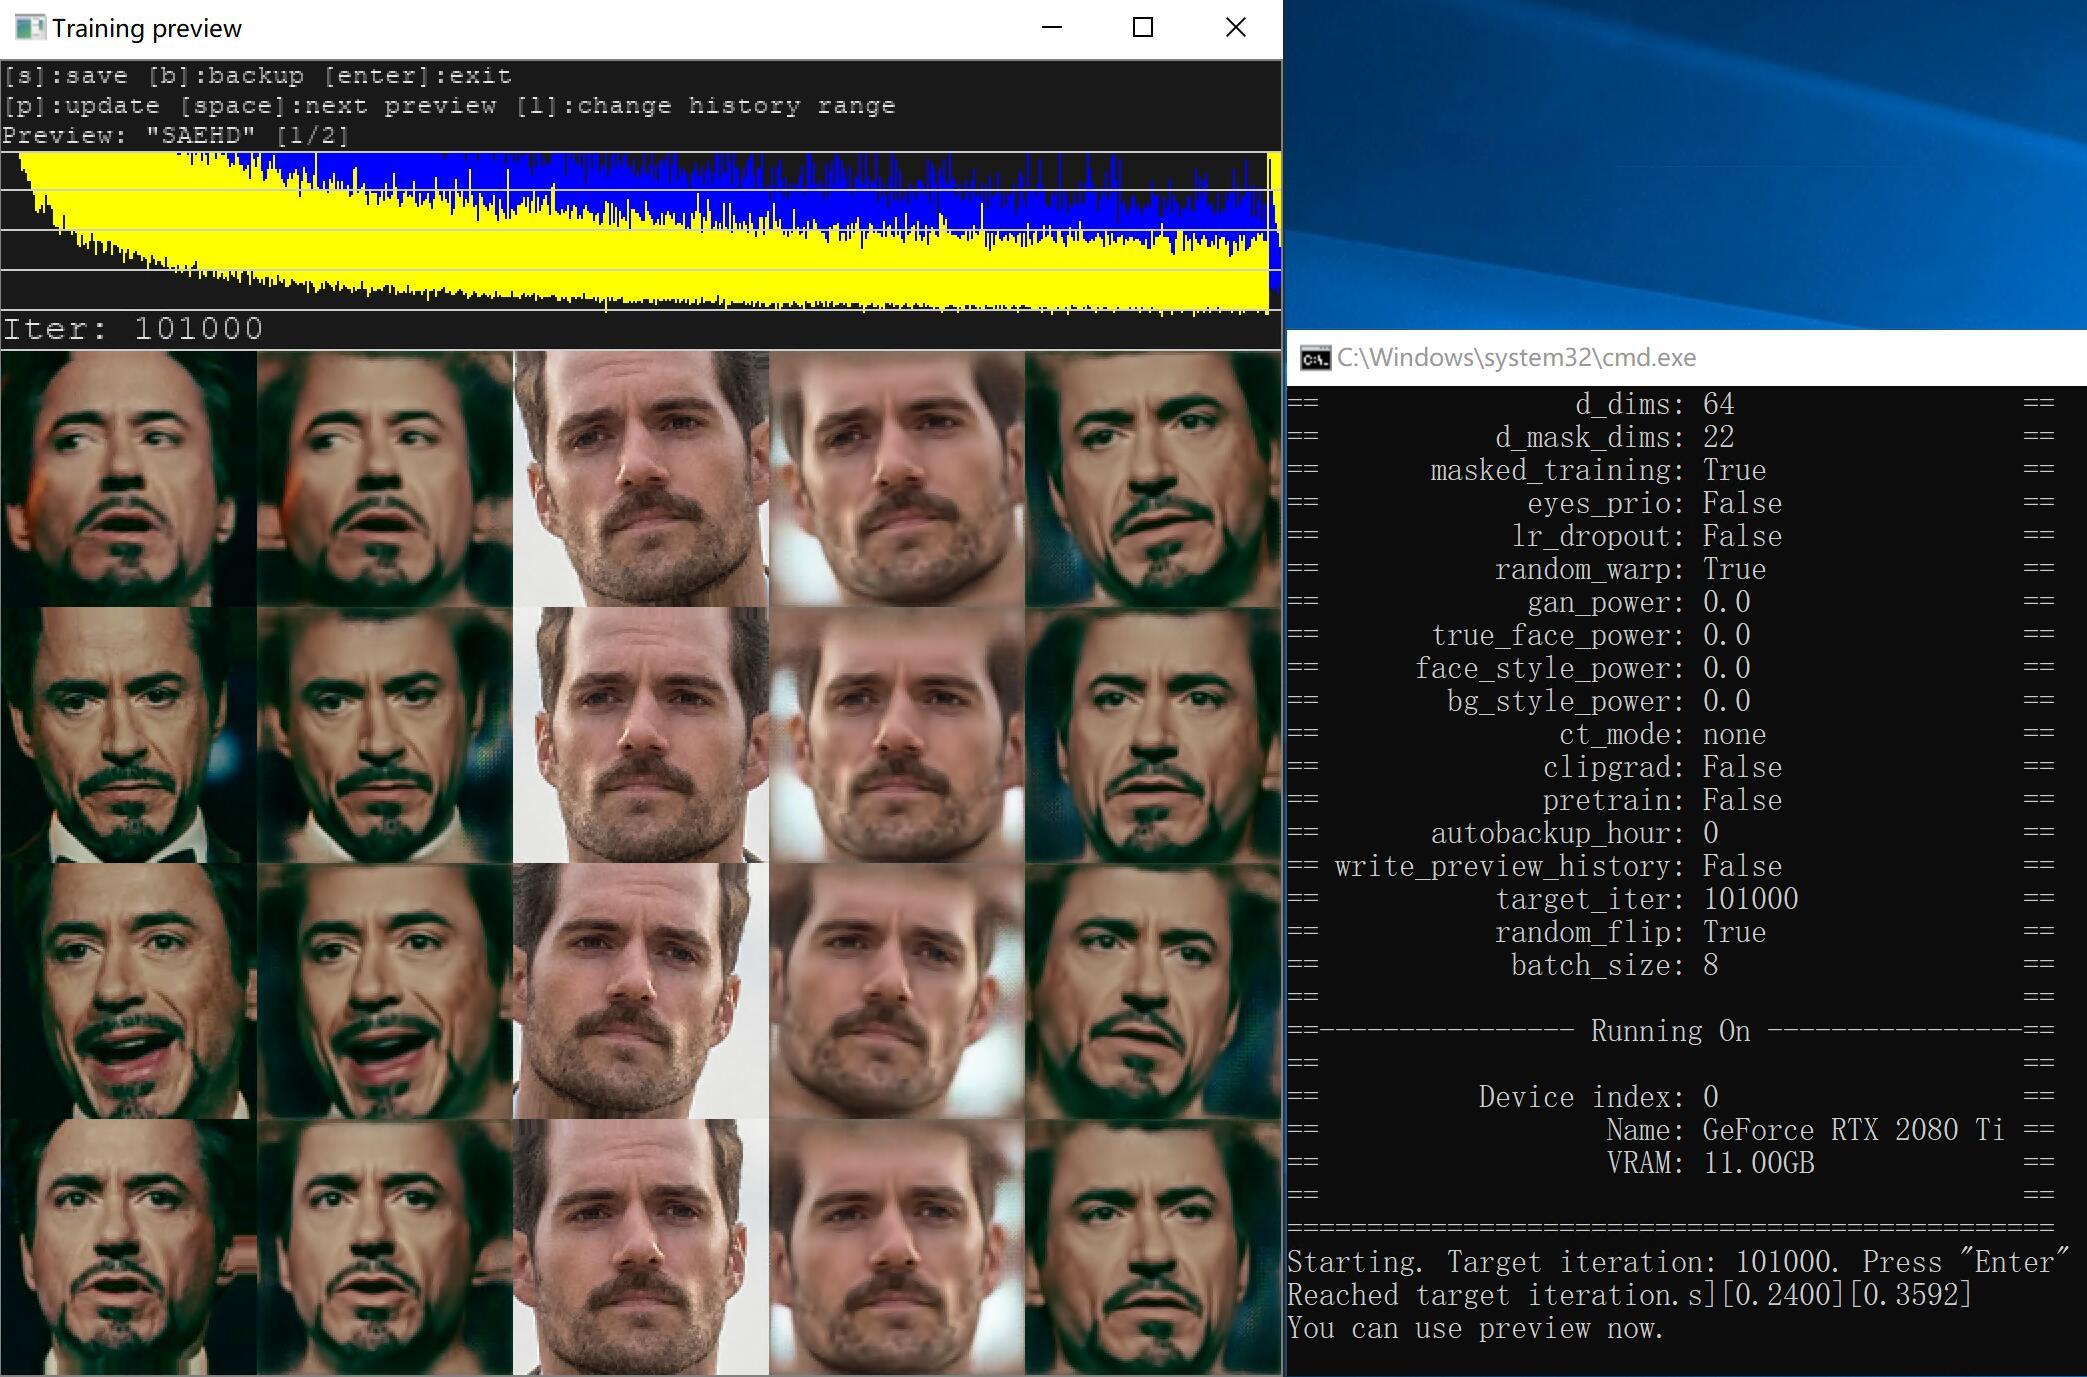Click the Iter: 101000 label
Viewport: 2087px width, 1377px height.
[x=133, y=329]
